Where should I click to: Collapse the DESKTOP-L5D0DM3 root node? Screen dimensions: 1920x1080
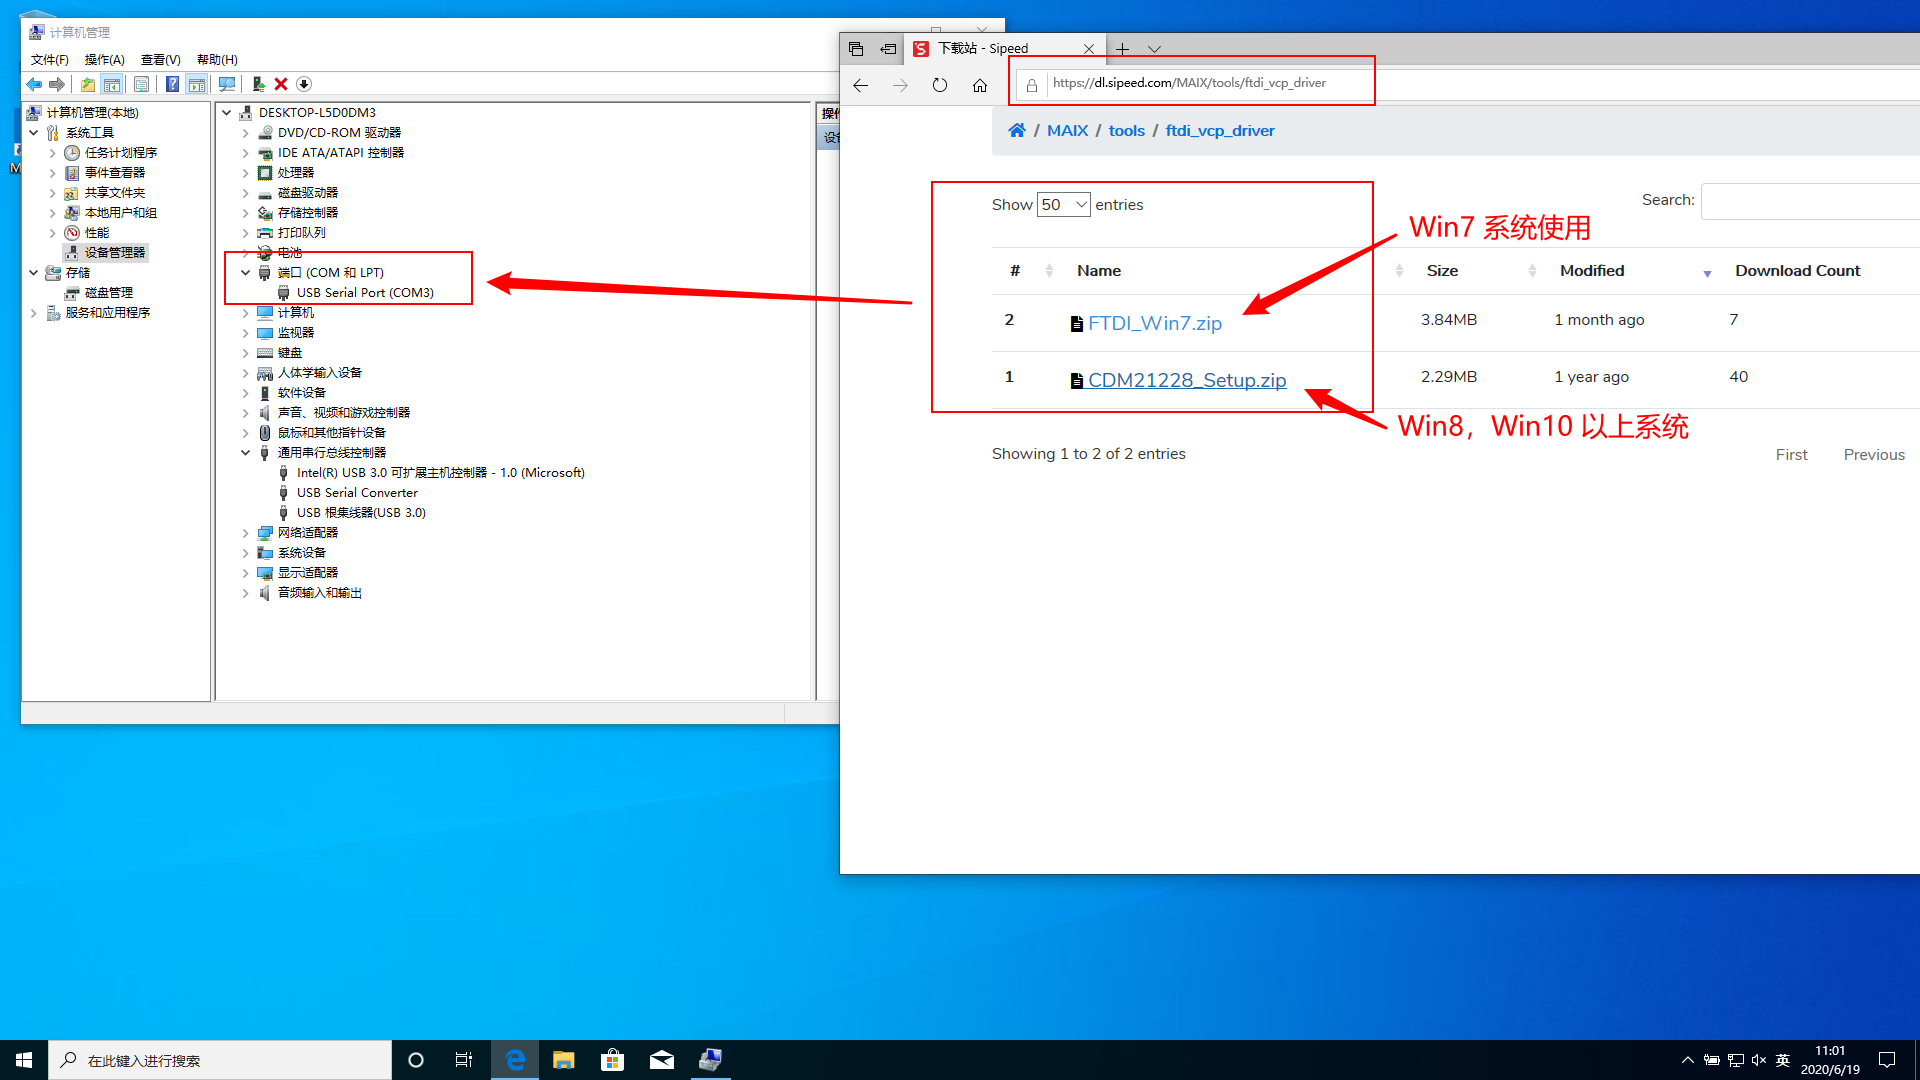pyautogui.click(x=227, y=112)
